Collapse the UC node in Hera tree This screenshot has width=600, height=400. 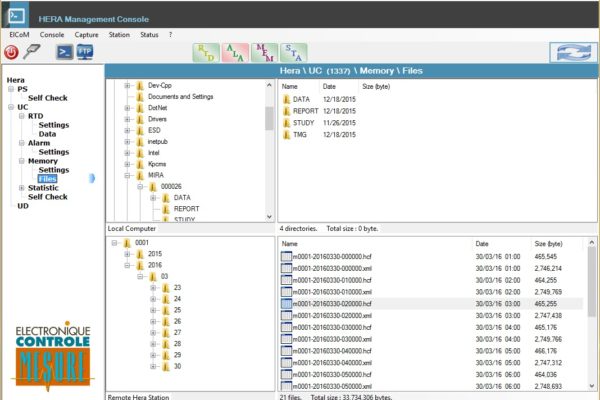pos(11,107)
